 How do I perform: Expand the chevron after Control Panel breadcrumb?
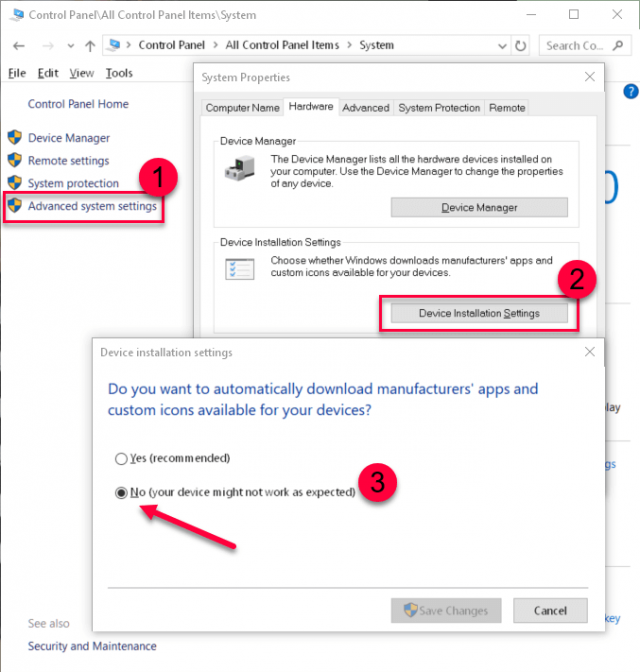(x=215, y=45)
